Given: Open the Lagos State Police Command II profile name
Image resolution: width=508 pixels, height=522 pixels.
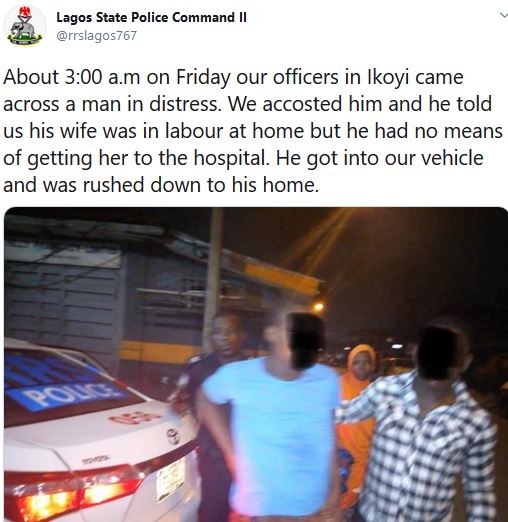Looking at the screenshot, I should (151, 17).
